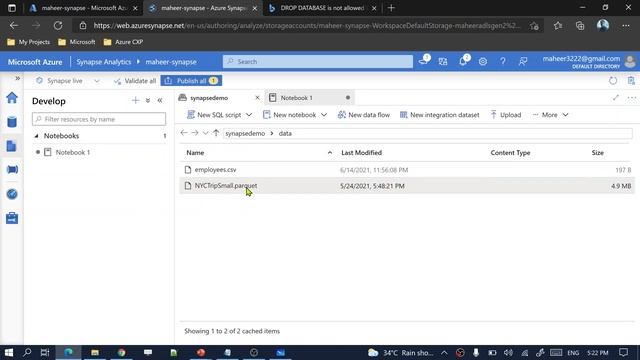Open the Manage hub toolbox icon
The image size is (640, 360).
point(12,218)
